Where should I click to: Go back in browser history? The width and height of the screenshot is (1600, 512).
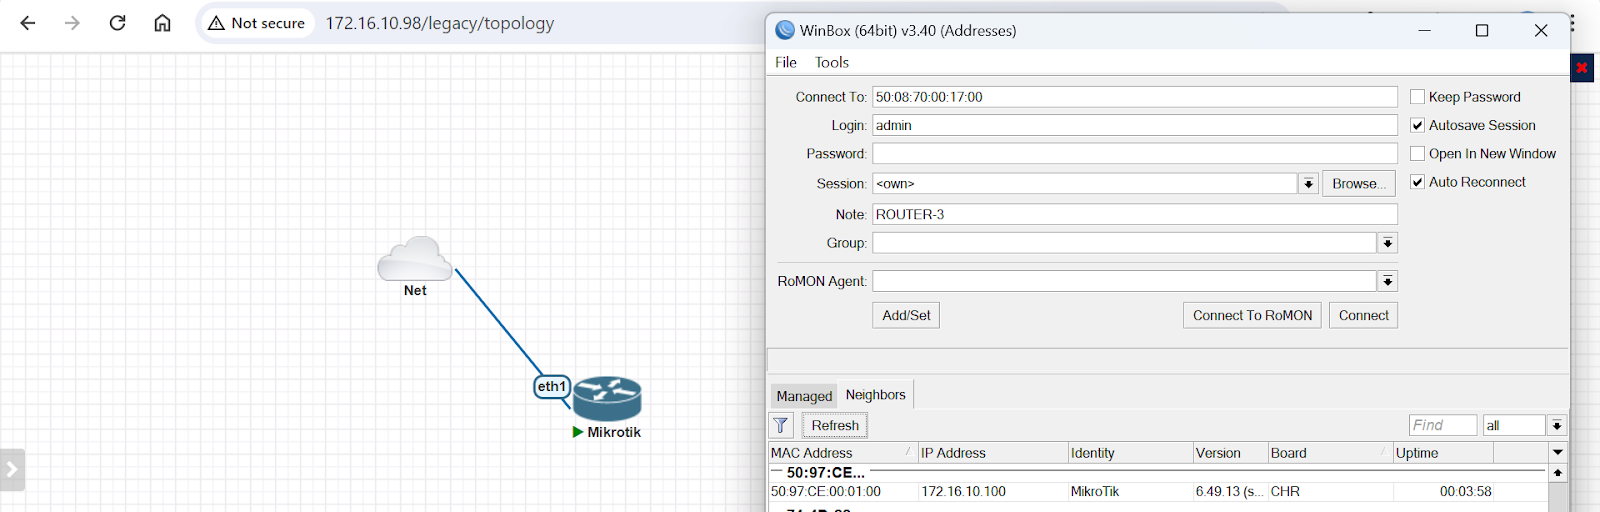pyautogui.click(x=28, y=23)
